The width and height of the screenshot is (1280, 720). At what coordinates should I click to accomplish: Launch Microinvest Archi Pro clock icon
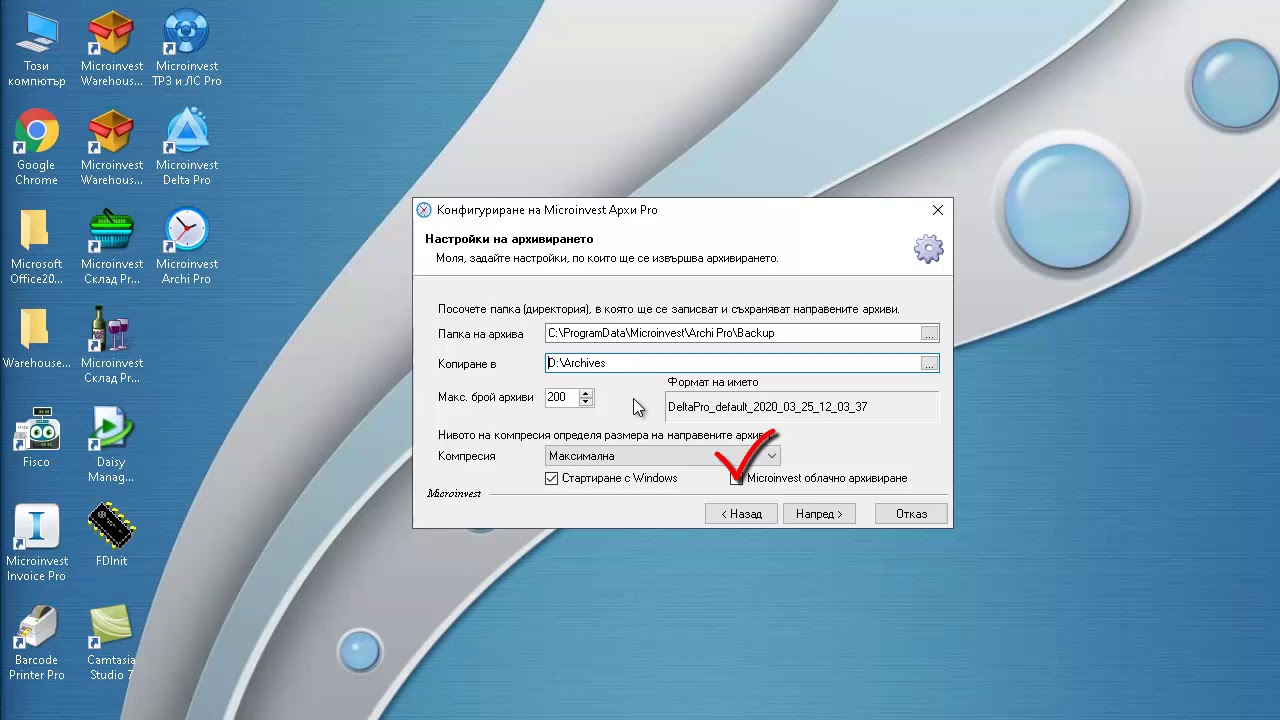(187, 247)
